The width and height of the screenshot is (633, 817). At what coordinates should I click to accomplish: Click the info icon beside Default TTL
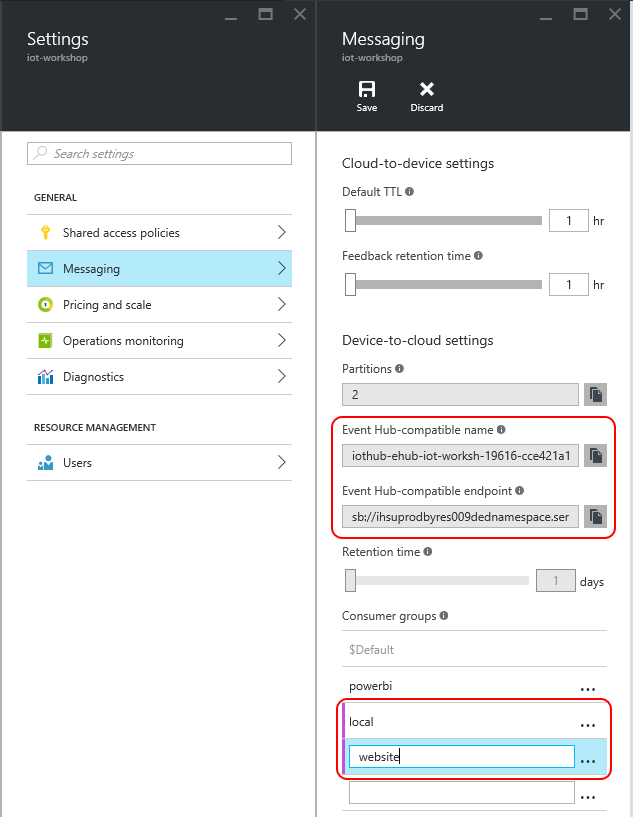[x=410, y=192]
